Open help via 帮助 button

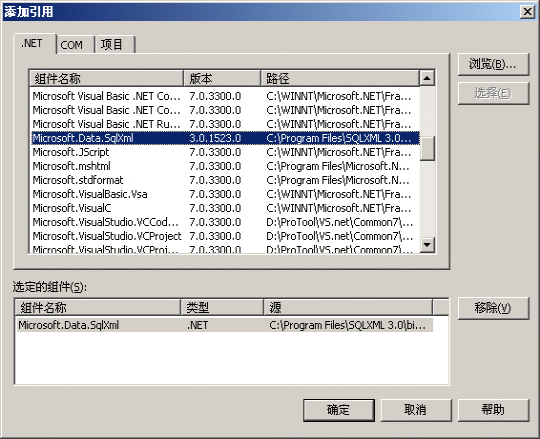pyautogui.click(x=493, y=410)
